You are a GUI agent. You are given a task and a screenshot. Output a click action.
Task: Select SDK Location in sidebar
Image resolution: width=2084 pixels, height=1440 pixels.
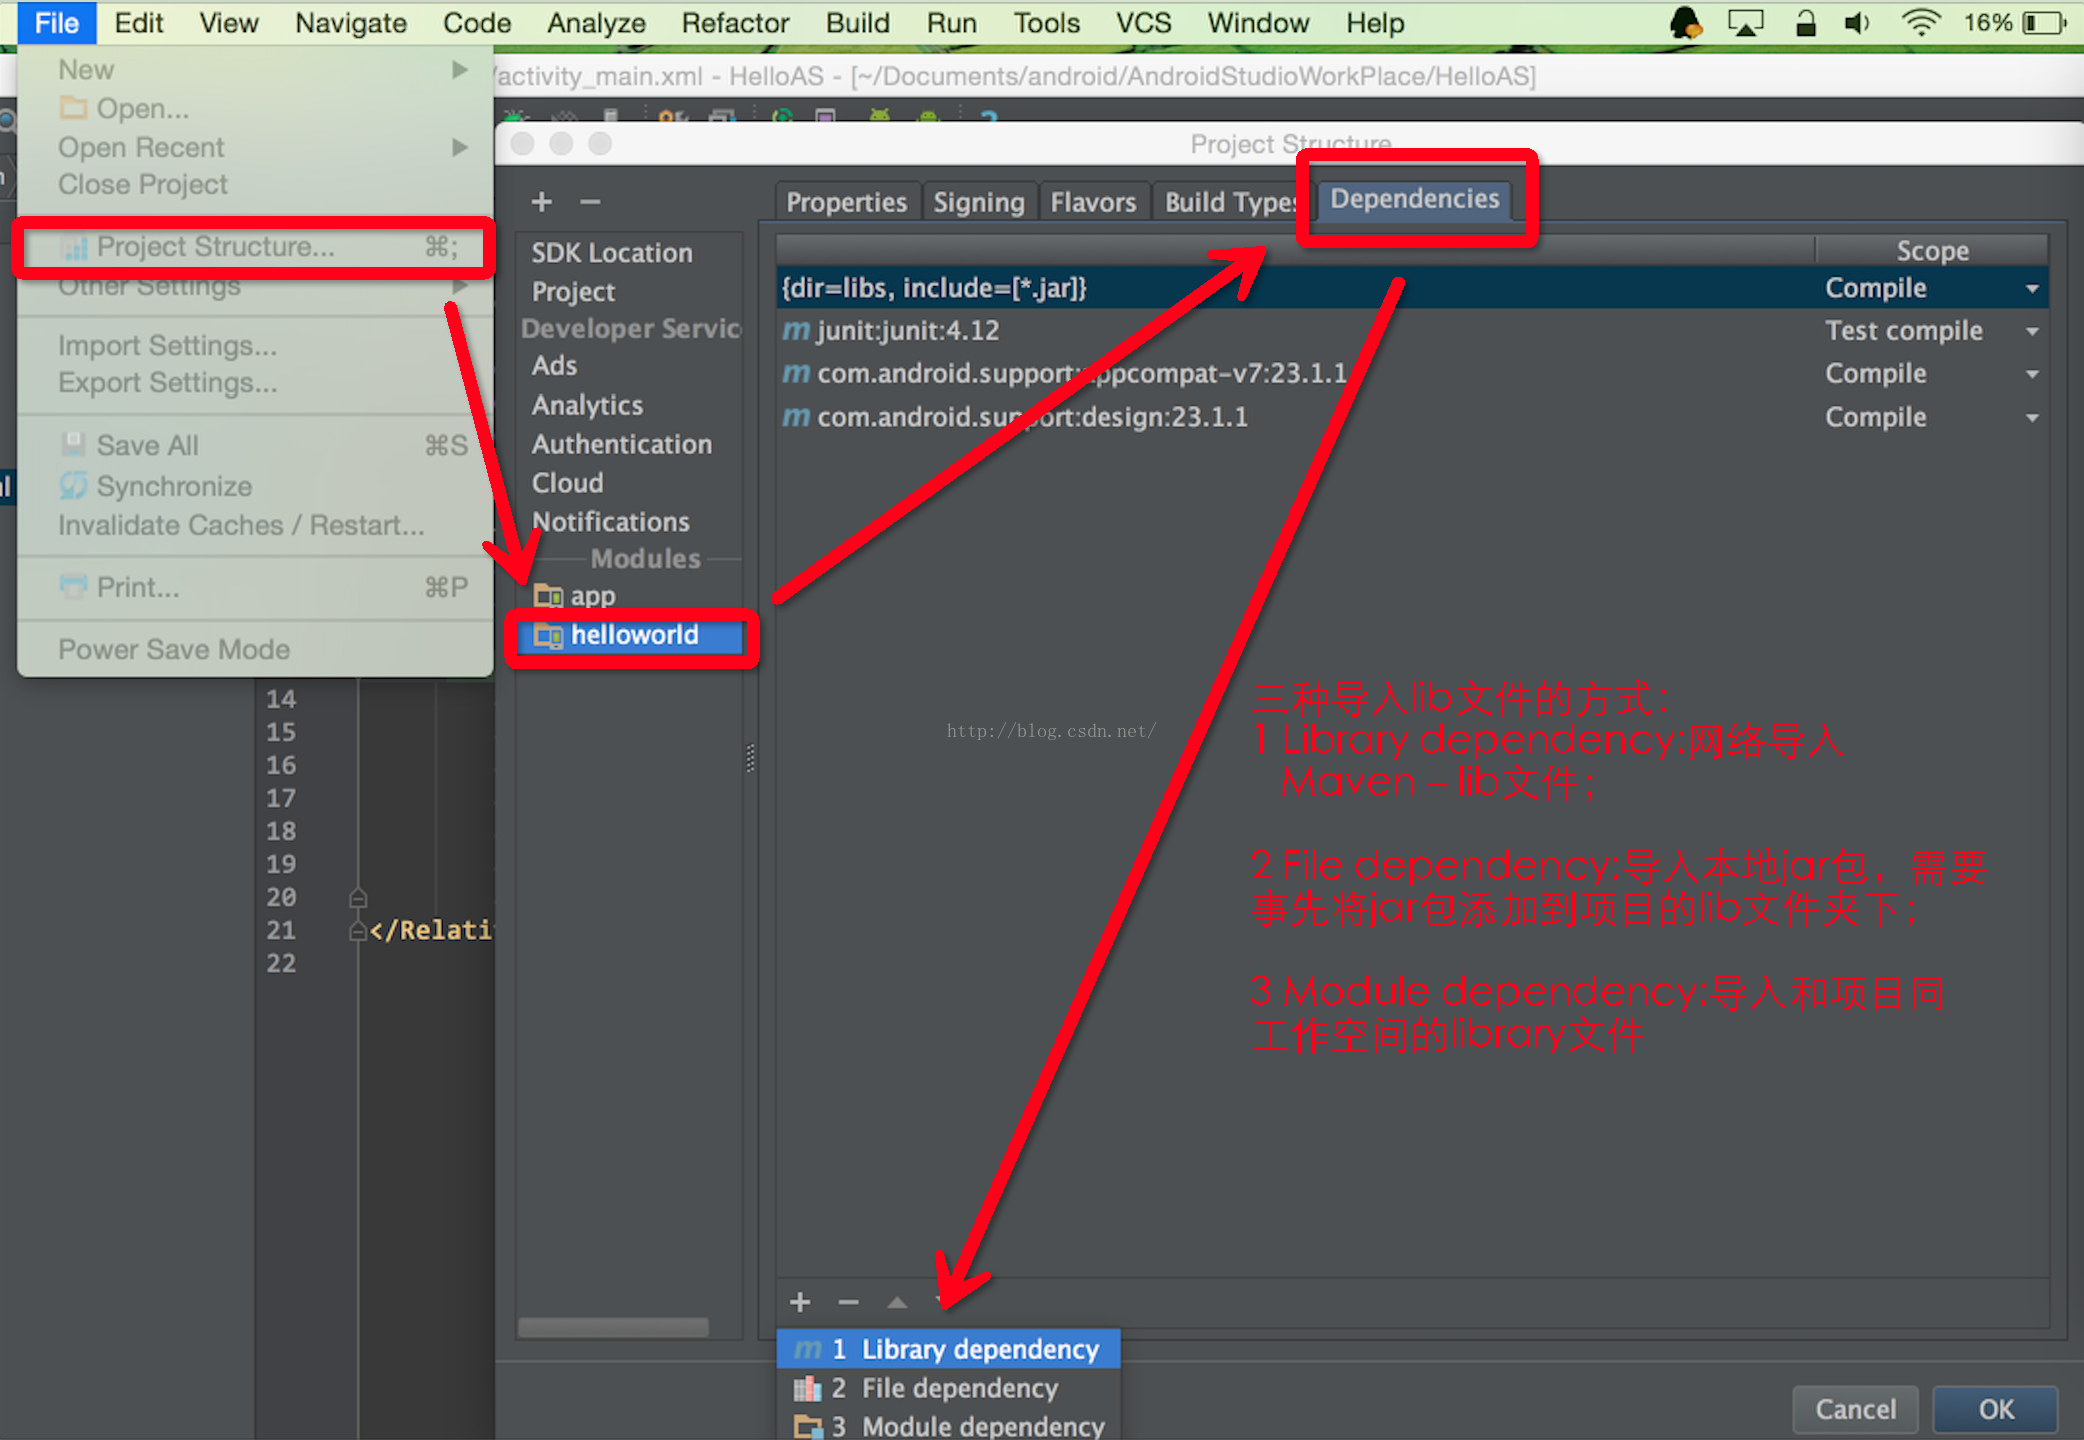coord(611,253)
